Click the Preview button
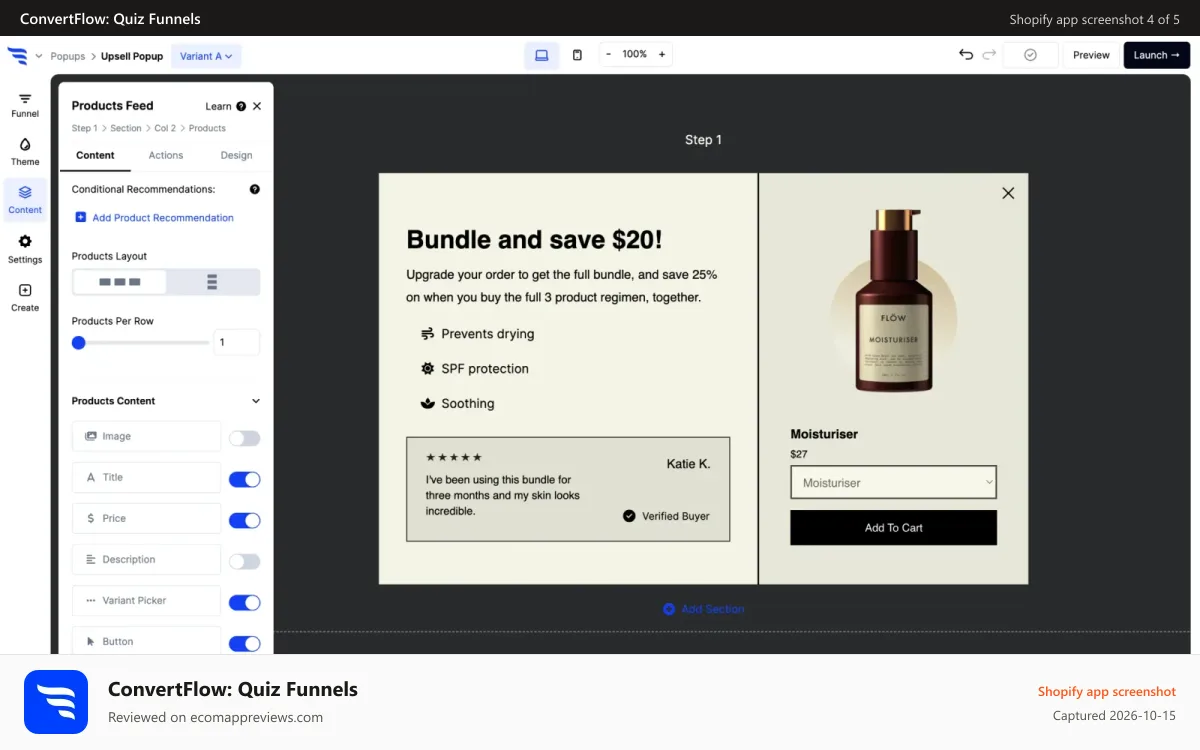 [1091, 55]
